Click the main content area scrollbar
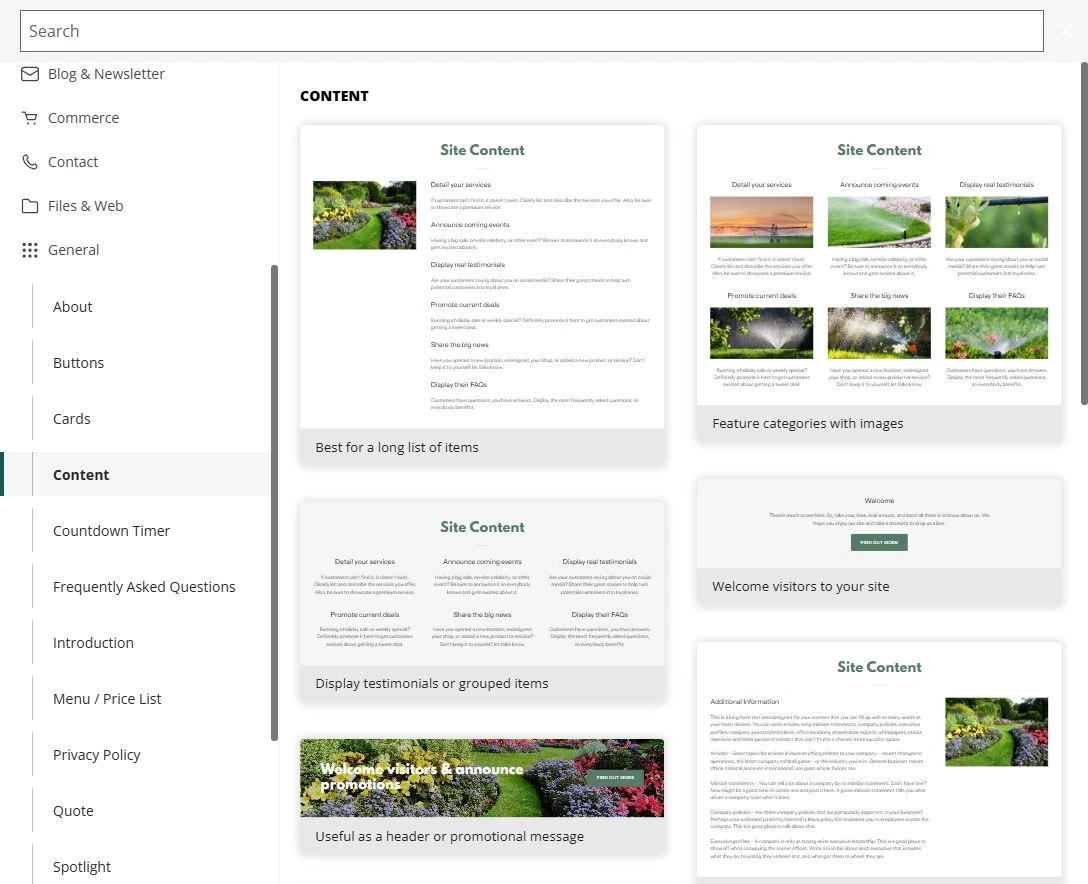This screenshot has width=1088, height=884. pos(1084,234)
